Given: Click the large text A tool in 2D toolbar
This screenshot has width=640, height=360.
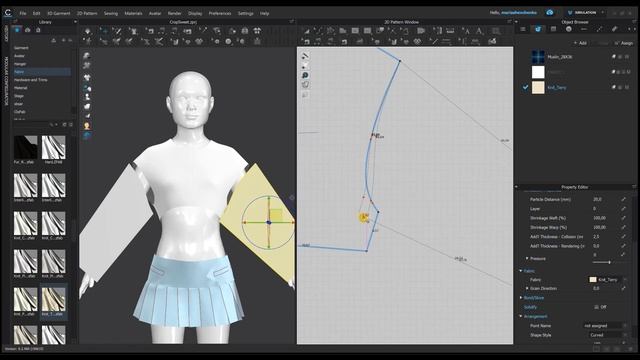Looking at the screenshot, I should (x=480, y=31).
